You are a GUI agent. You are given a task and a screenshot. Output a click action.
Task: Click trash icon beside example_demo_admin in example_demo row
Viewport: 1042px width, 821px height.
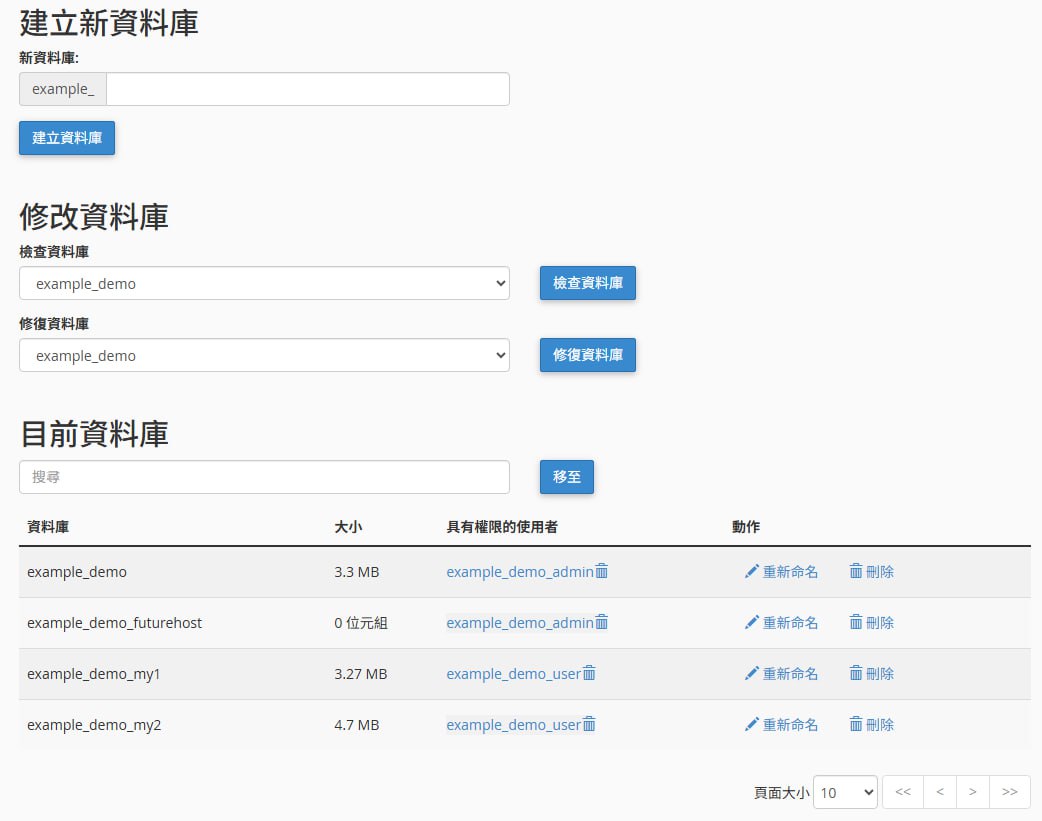(x=602, y=571)
